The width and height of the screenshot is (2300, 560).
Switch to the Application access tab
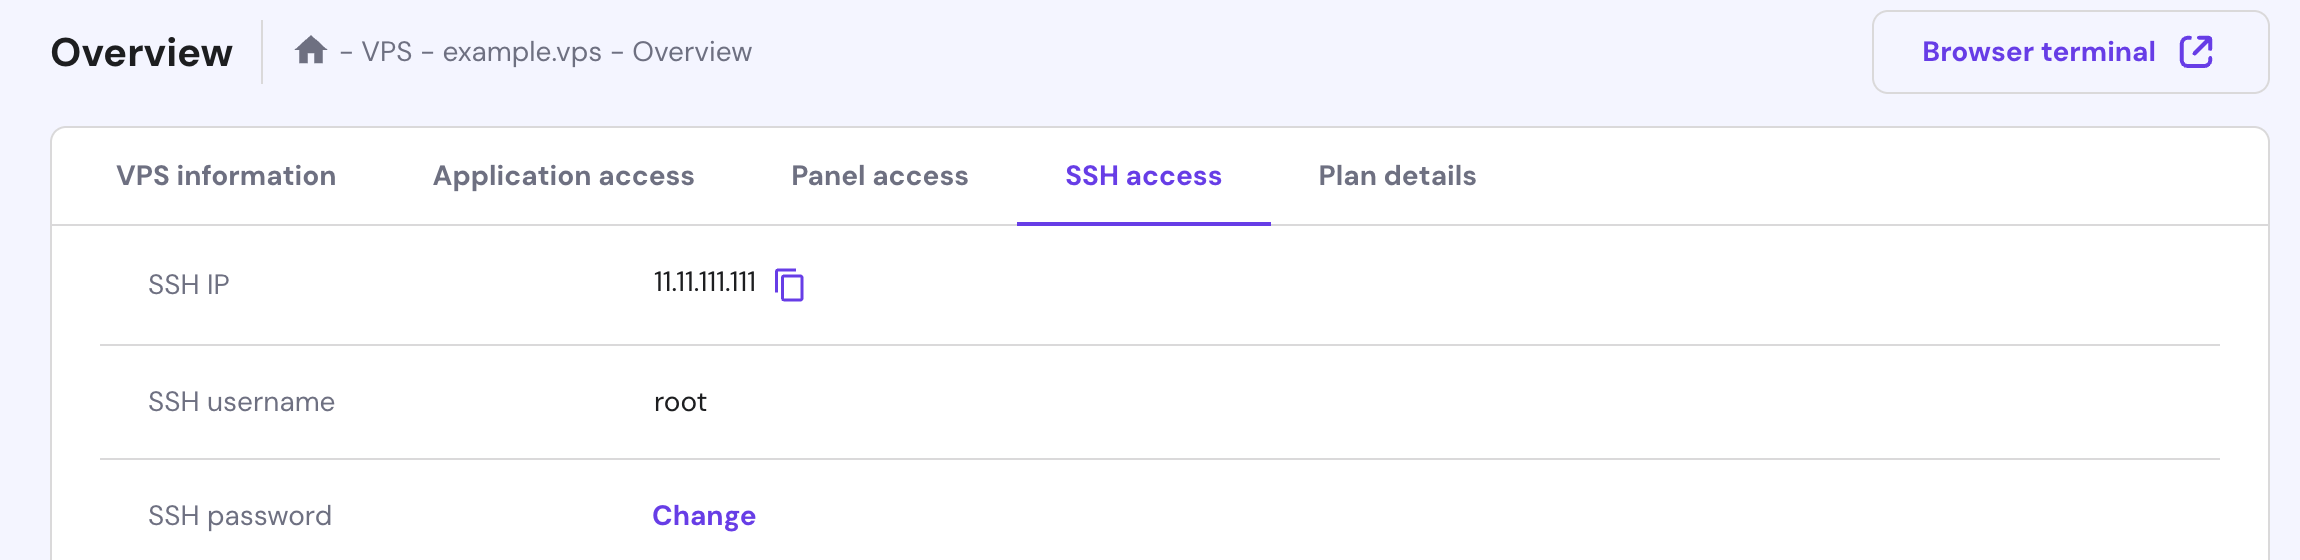coord(563,176)
